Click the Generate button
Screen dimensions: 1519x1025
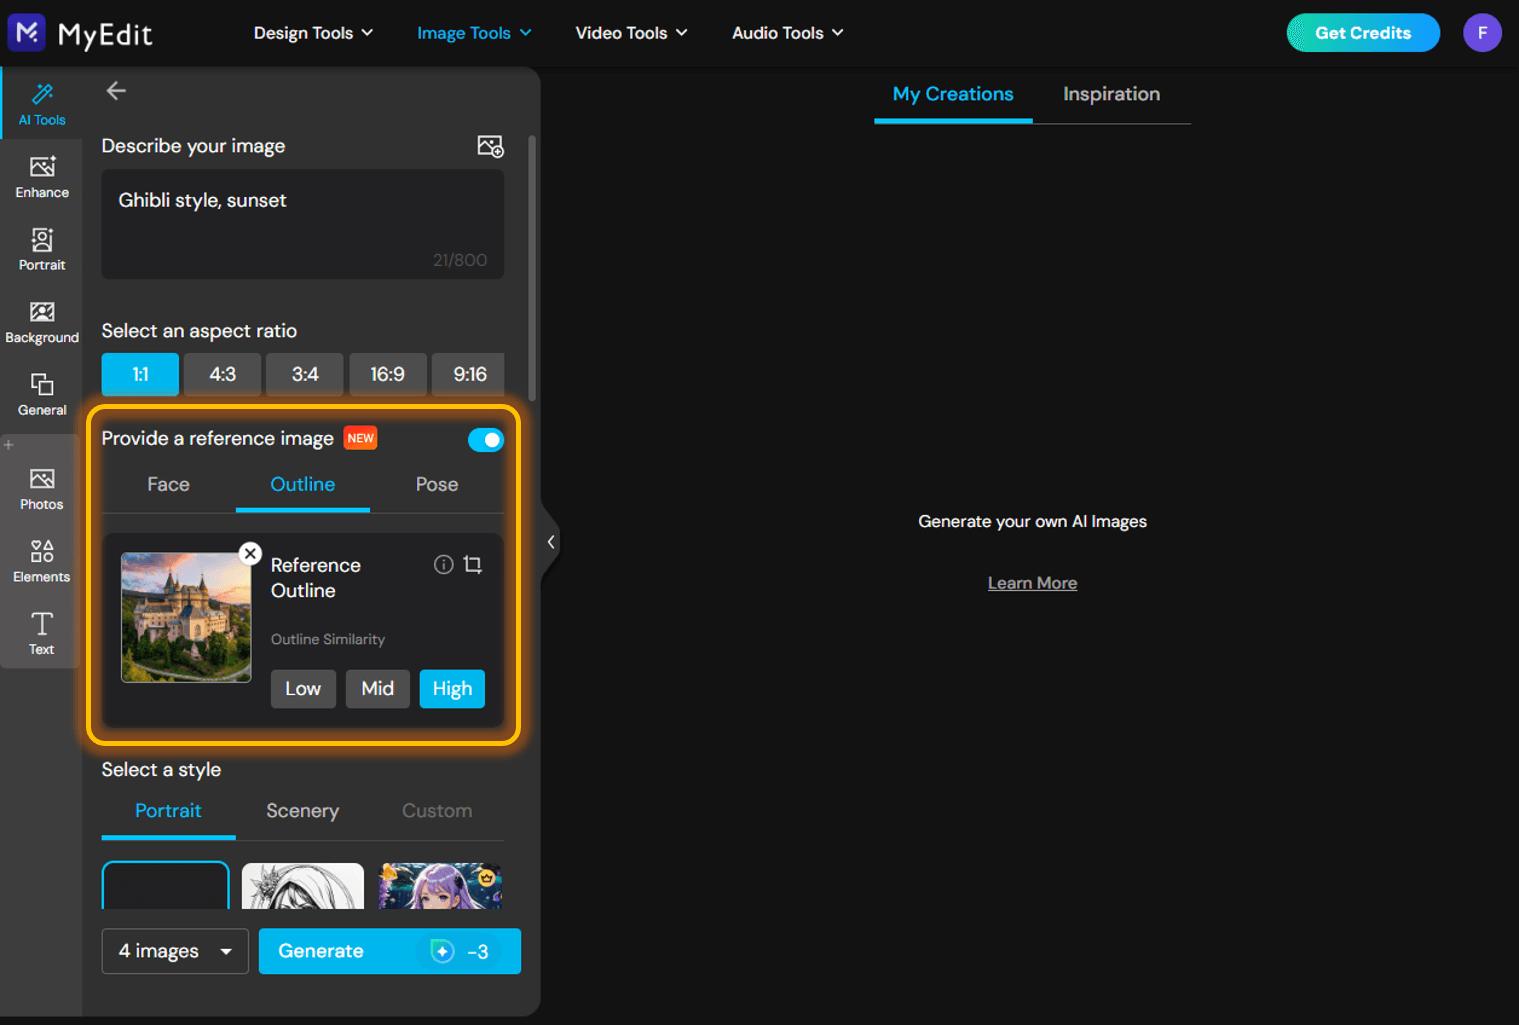point(390,951)
